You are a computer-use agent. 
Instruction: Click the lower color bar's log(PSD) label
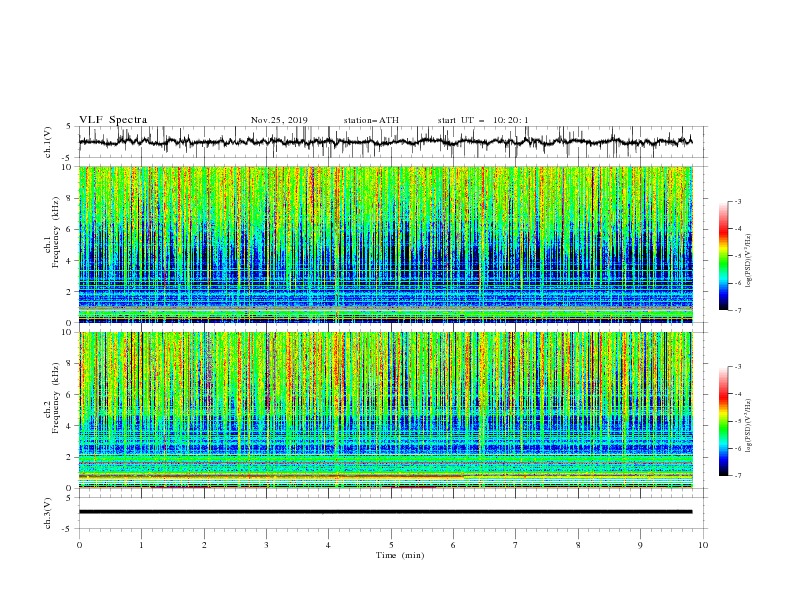(749, 425)
